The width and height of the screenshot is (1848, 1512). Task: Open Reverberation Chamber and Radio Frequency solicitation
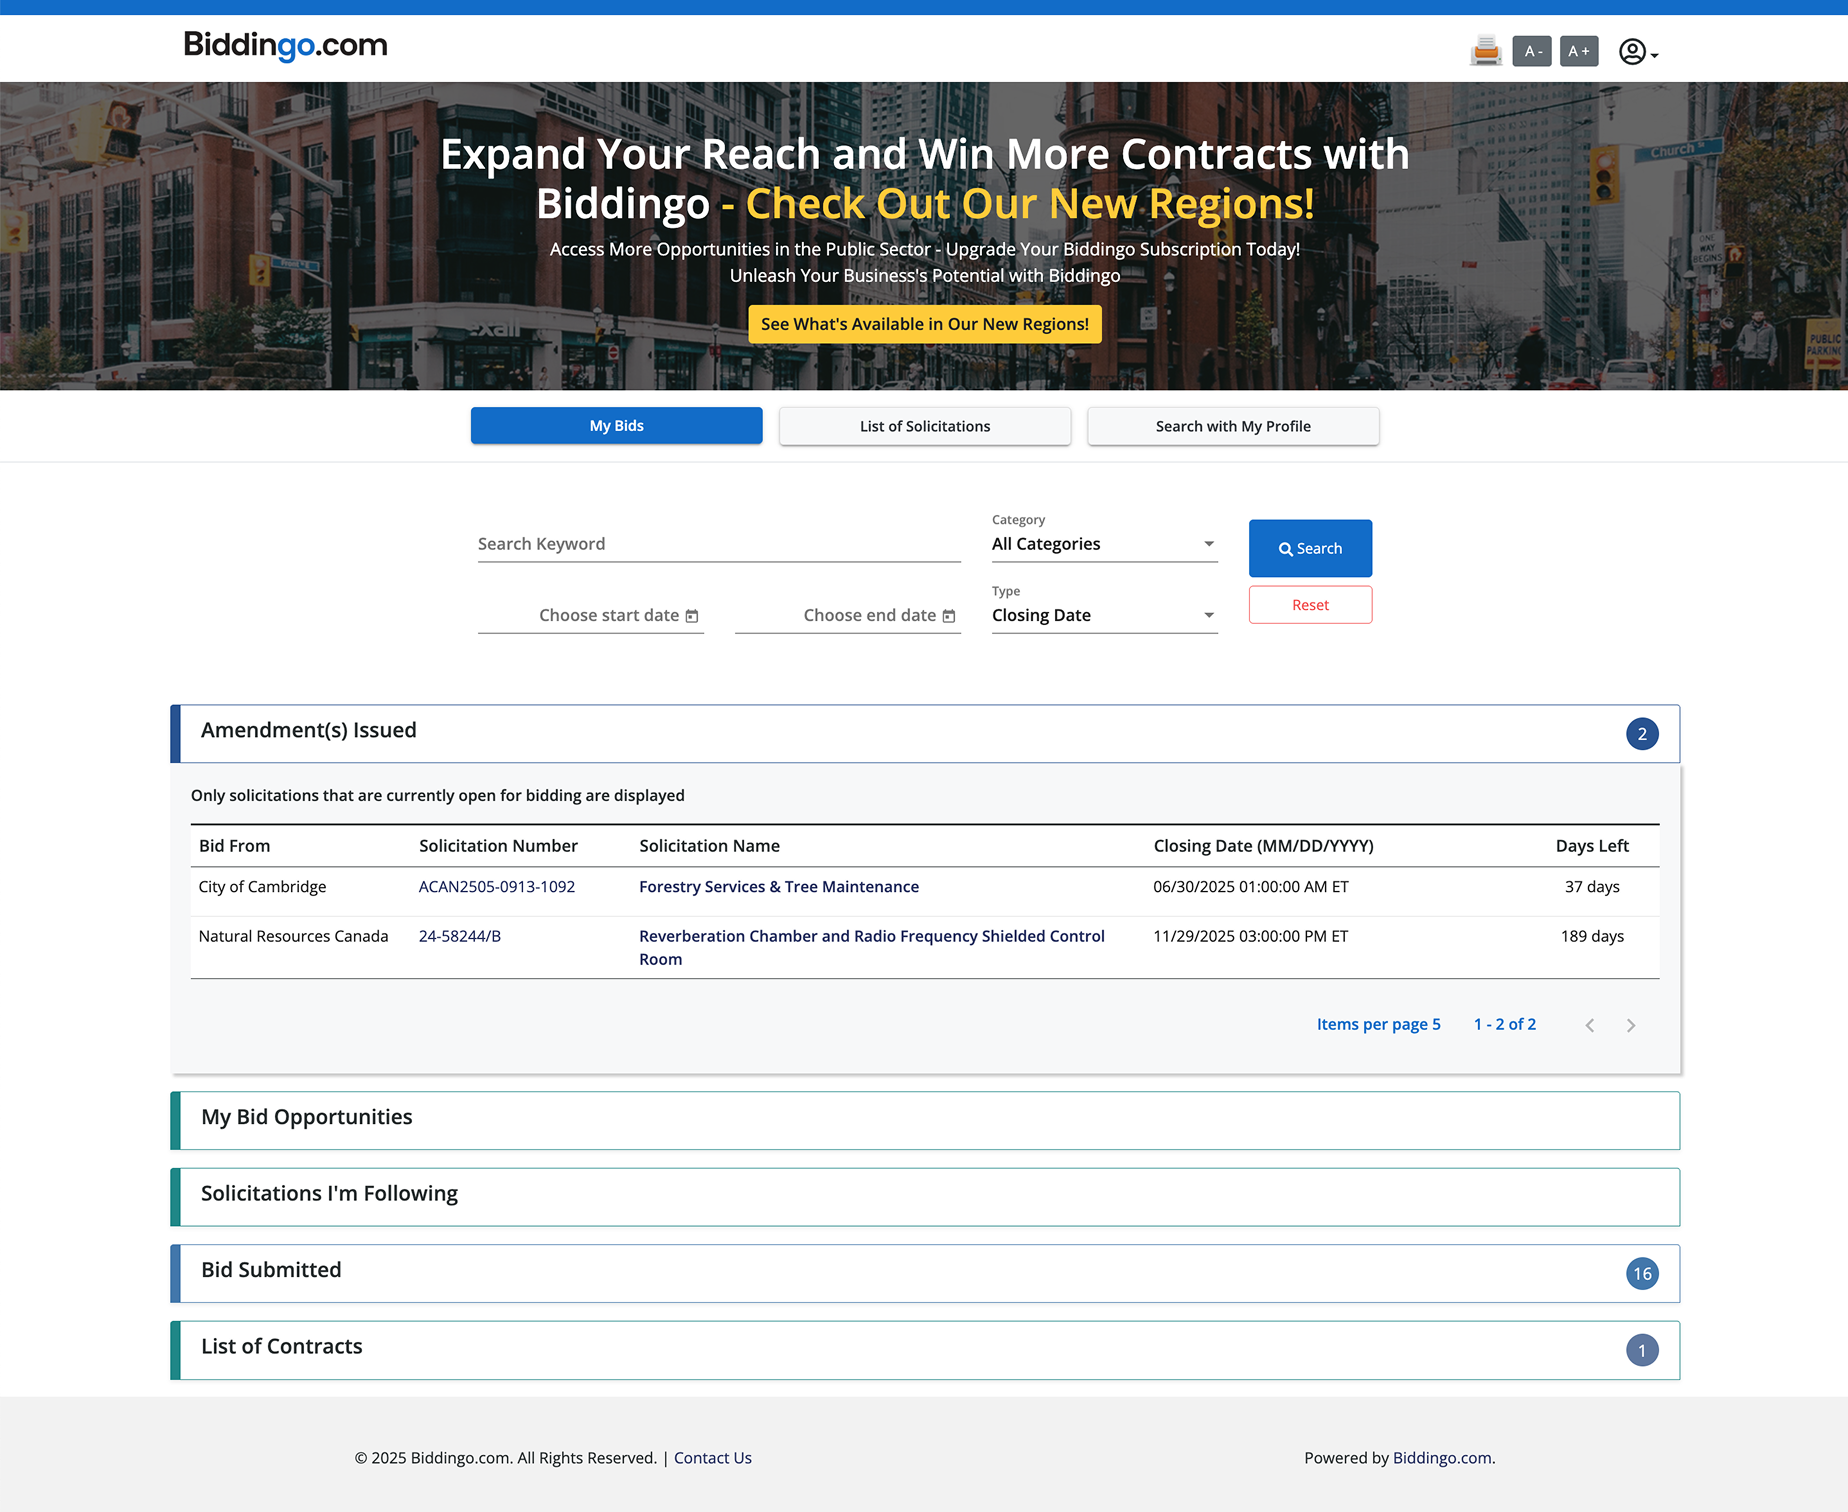pyautogui.click(x=872, y=947)
